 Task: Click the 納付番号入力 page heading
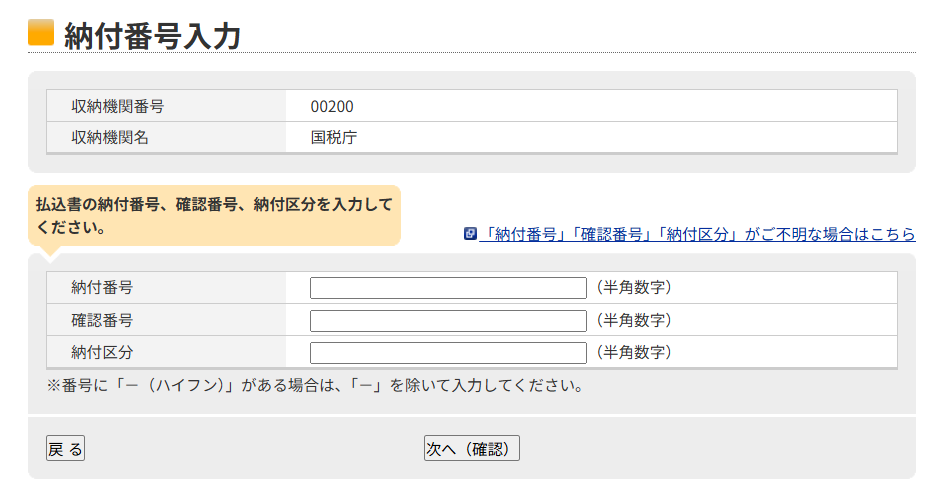[152, 35]
